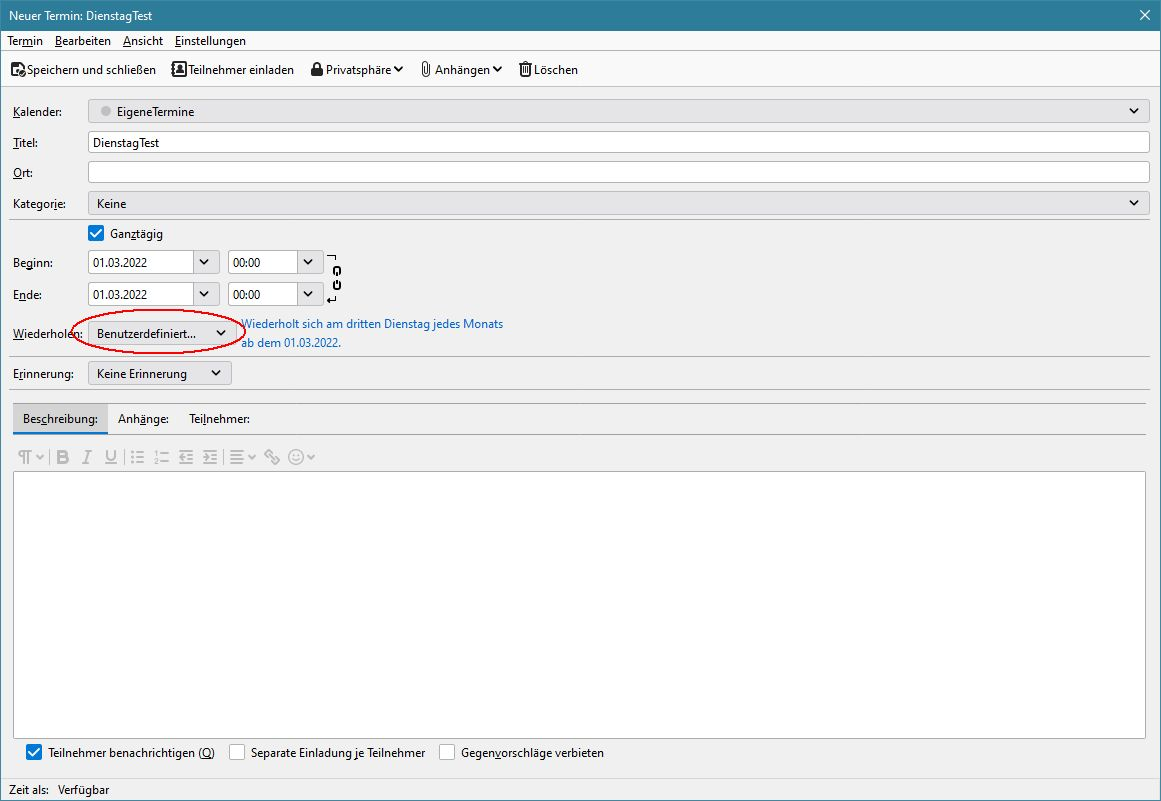Viewport: 1161px width, 801px height.
Task: Open the Ansicht menu
Action: (x=143, y=41)
